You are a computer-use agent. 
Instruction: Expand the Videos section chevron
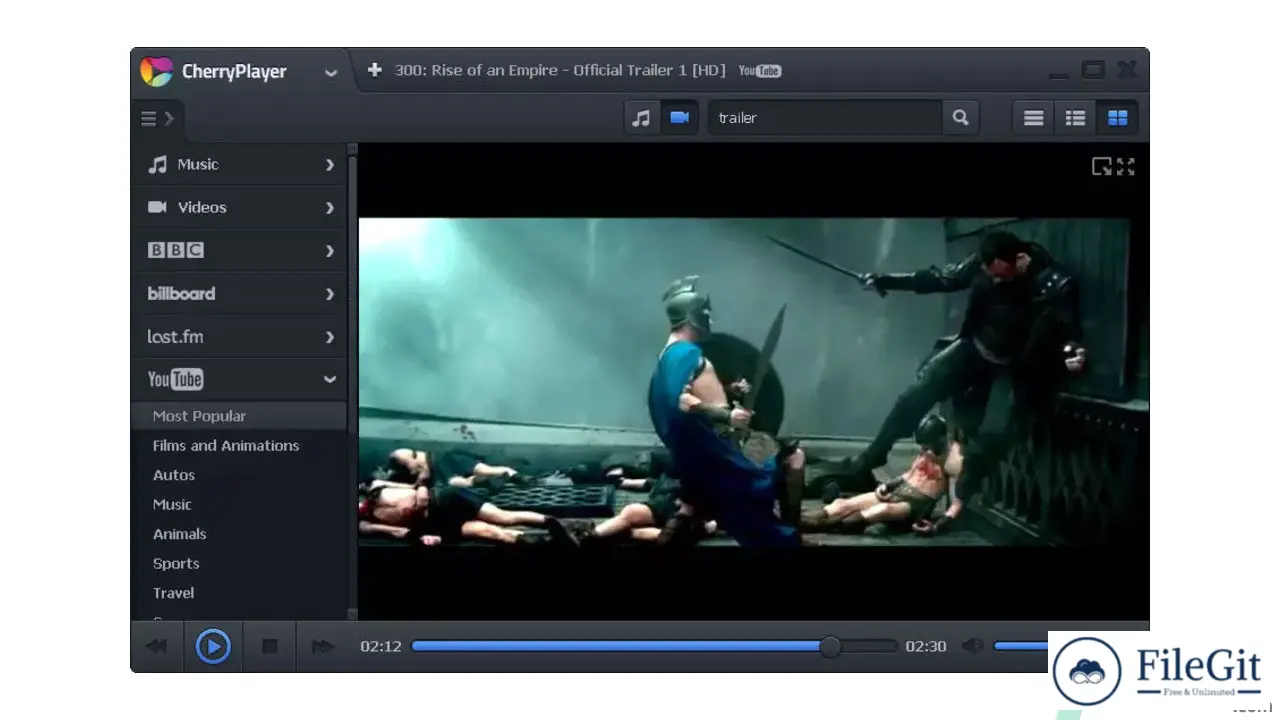click(329, 208)
